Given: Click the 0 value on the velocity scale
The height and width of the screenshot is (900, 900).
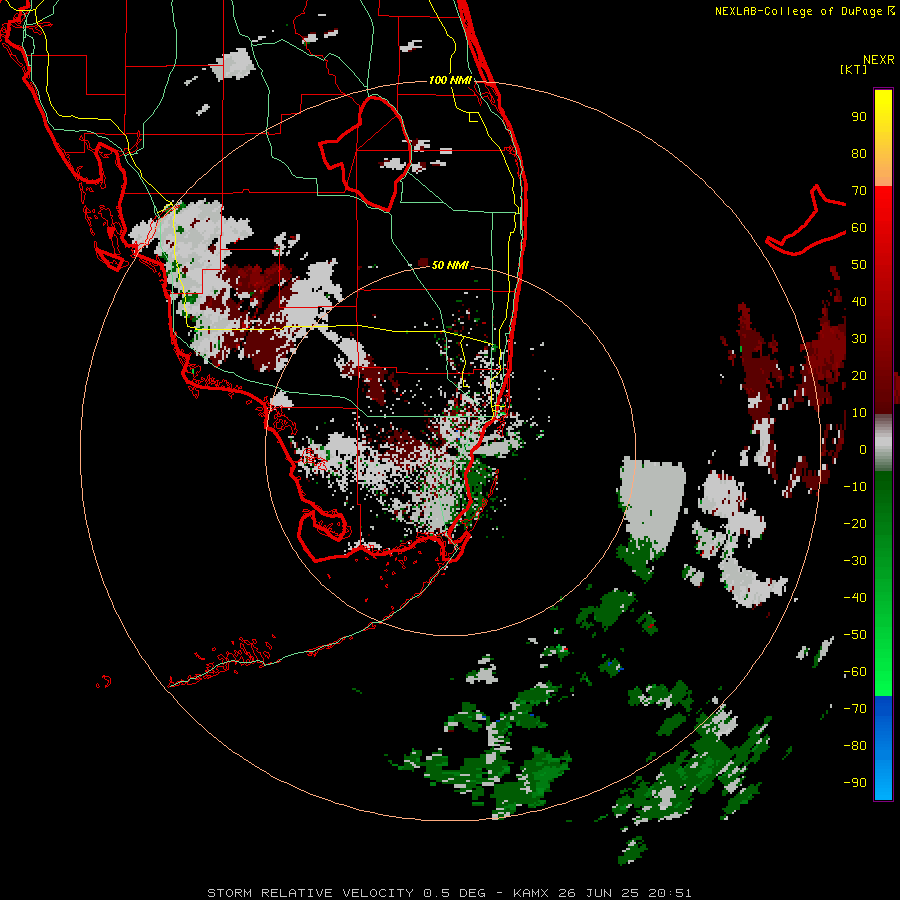Looking at the screenshot, I should coord(863,449).
